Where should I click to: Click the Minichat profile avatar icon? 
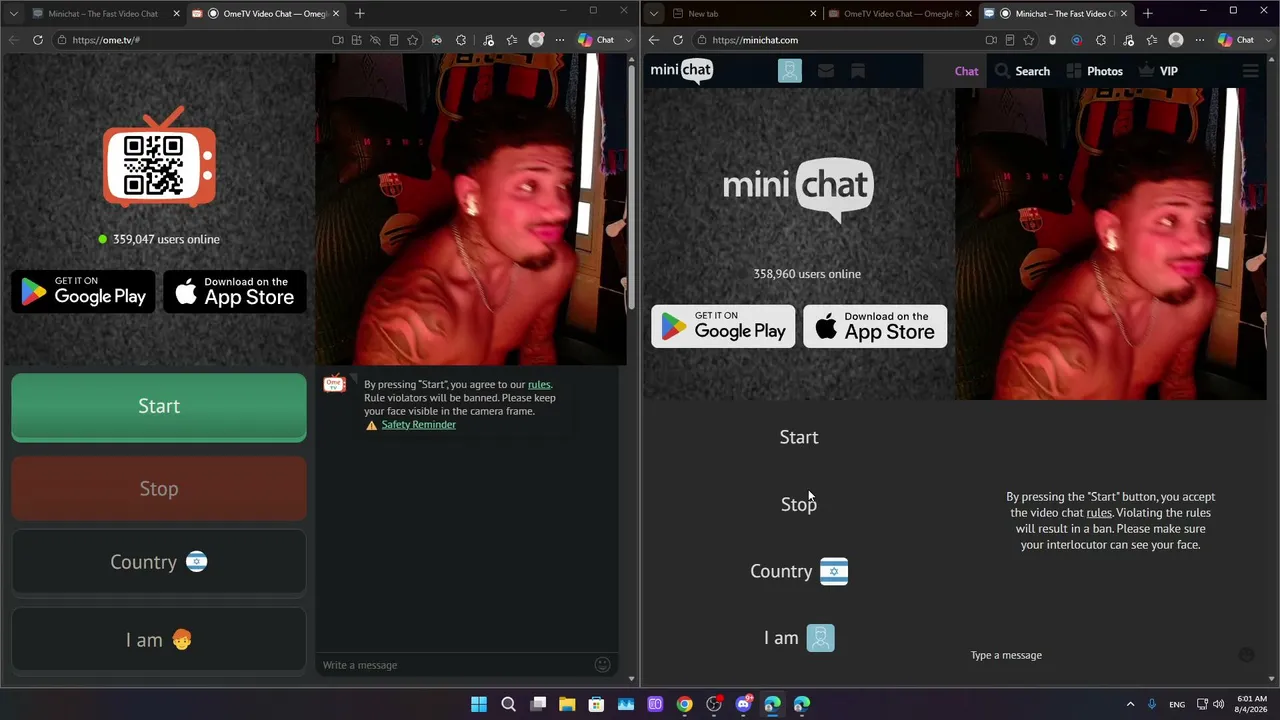tap(790, 71)
